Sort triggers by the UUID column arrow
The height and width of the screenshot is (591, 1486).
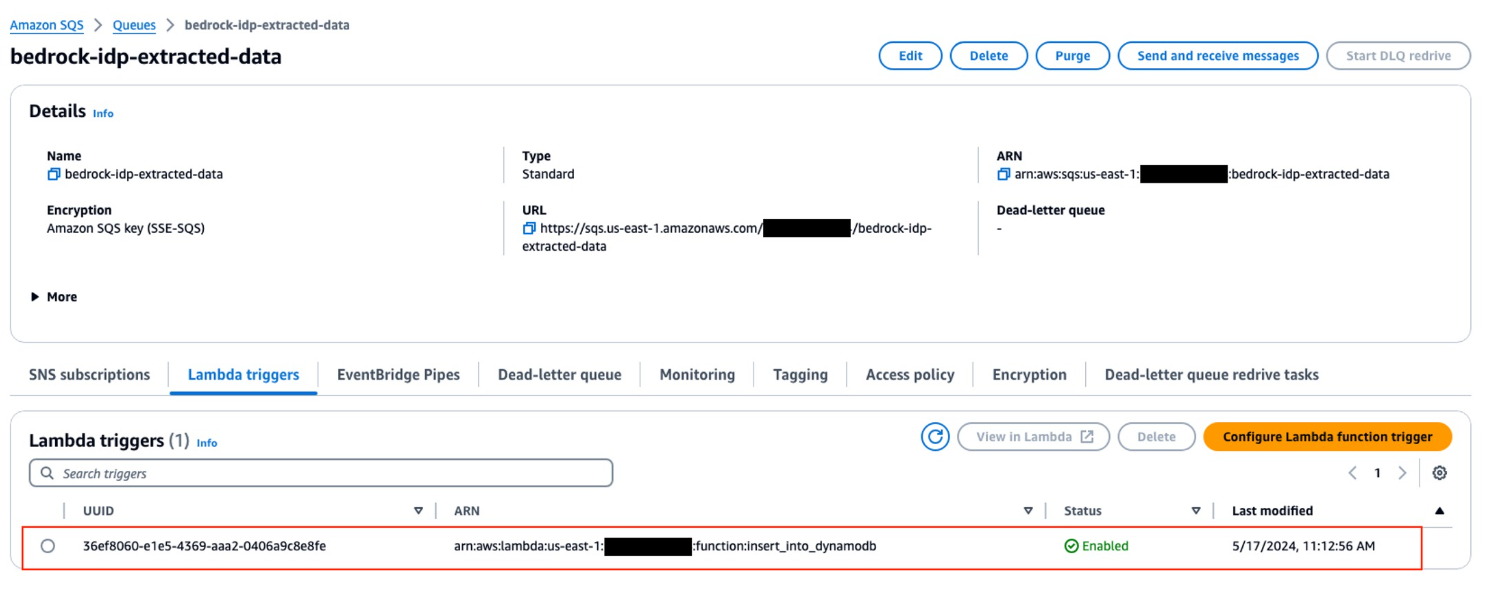pos(418,511)
